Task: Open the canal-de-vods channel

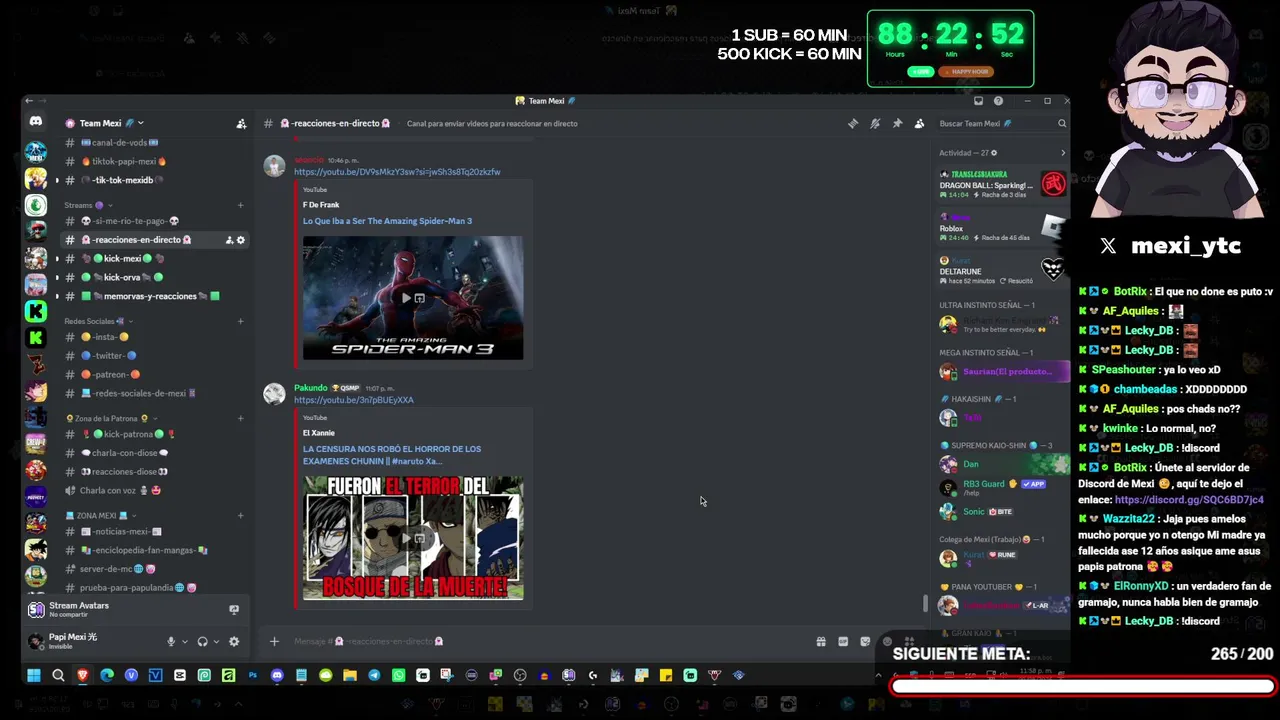Action: (155, 143)
